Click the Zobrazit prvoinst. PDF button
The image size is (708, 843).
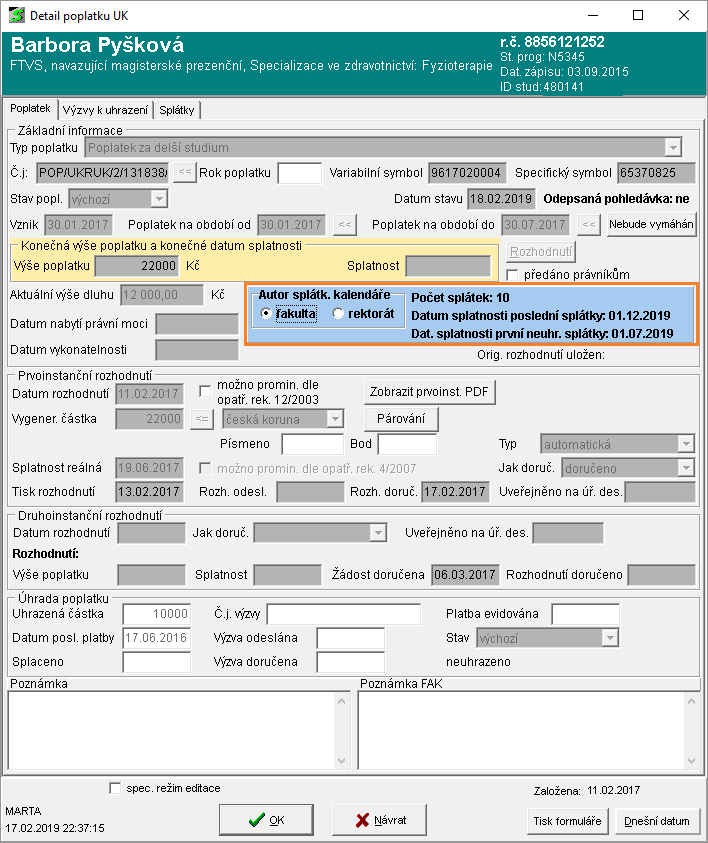432,392
